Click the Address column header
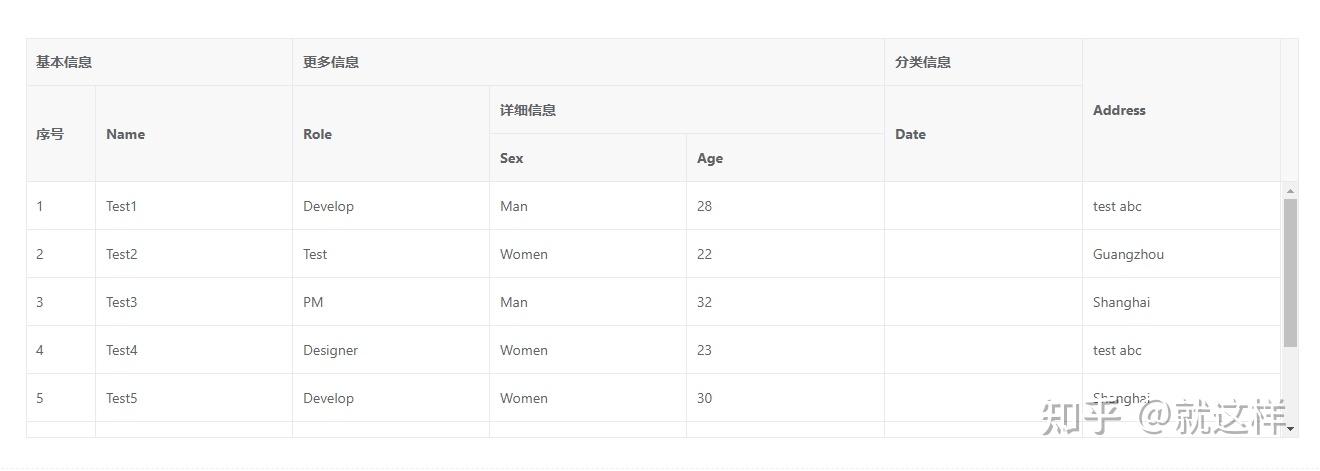1320x471 pixels. coord(1119,110)
